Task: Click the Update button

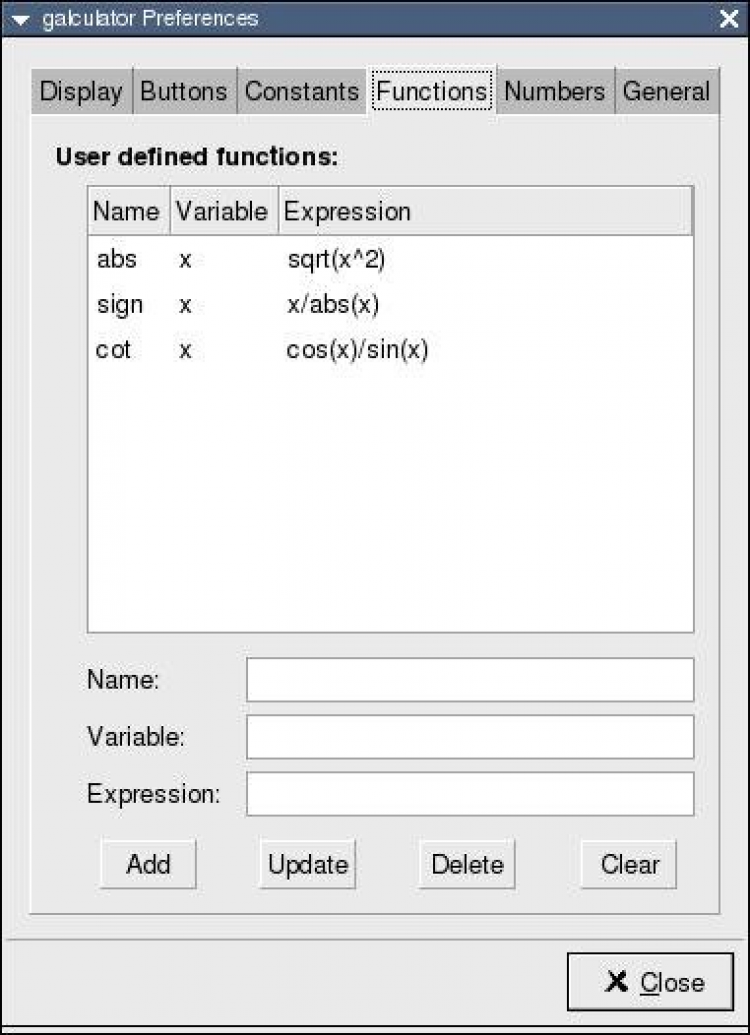Action: click(308, 865)
